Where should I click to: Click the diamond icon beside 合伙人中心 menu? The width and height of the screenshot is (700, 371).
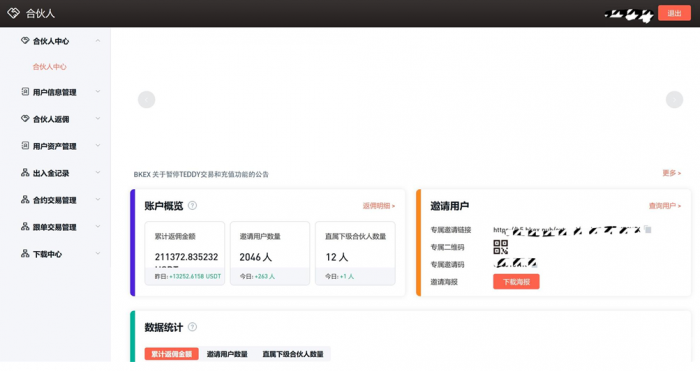pyautogui.click(x=25, y=41)
